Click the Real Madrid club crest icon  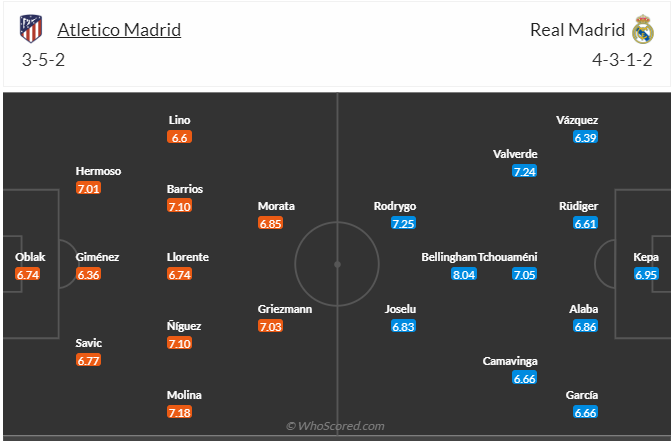(640, 29)
